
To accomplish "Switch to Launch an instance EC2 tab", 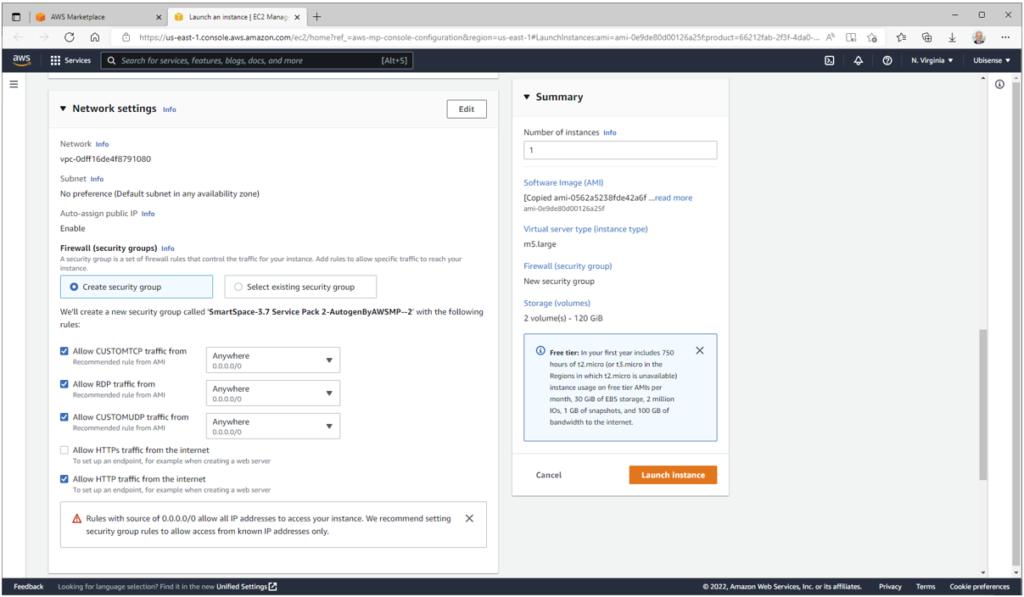I will click(x=237, y=17).
